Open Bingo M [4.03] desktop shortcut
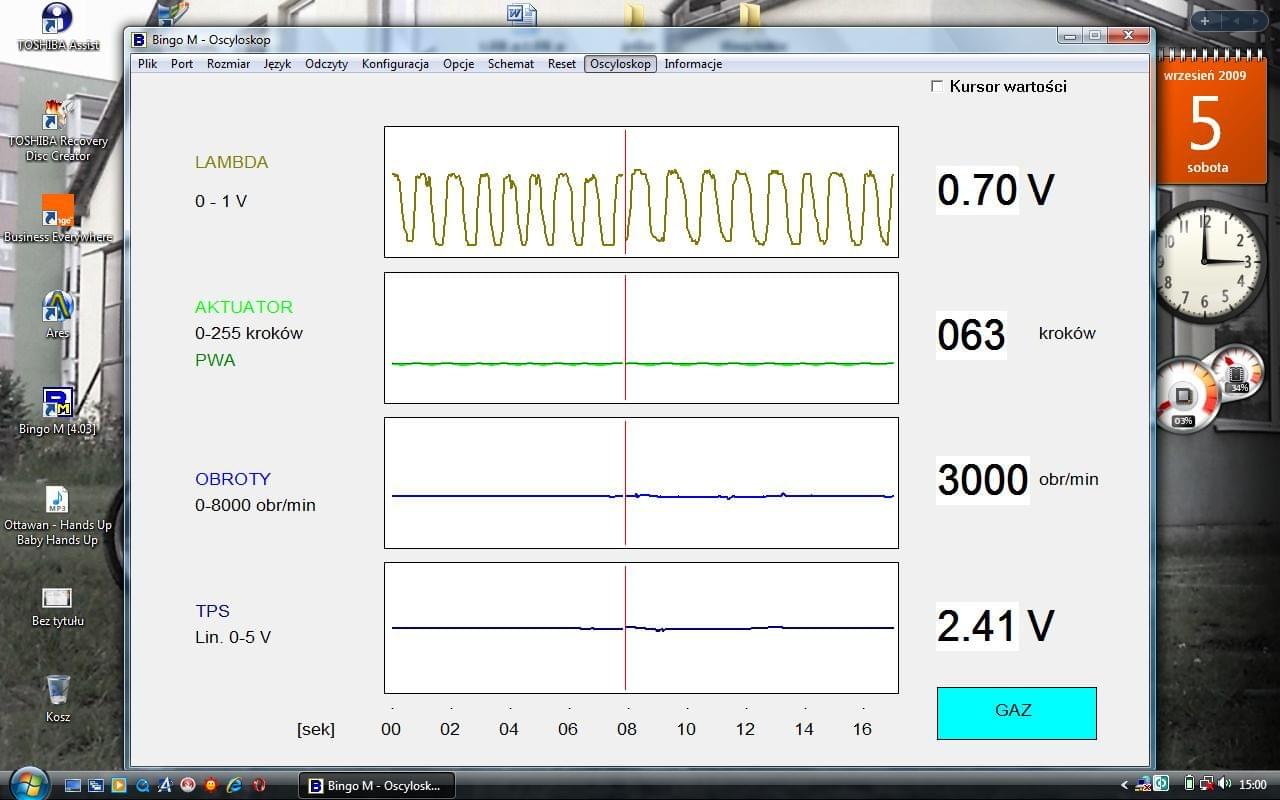 [x=58, y=411]
